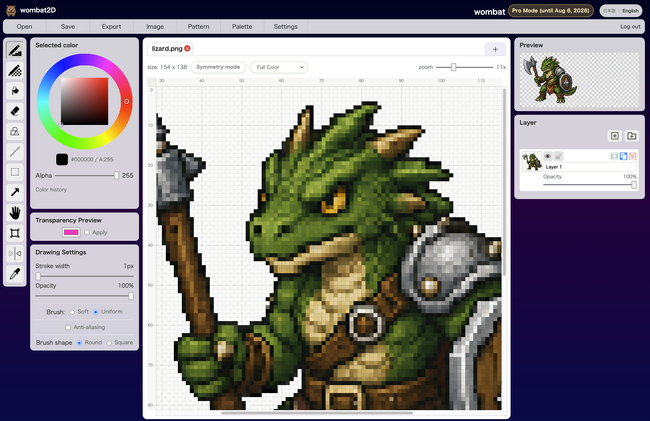Click the green merge icon on Layer 1
Viewport: 650px width, 421px height.
click(x=614, y=156)
